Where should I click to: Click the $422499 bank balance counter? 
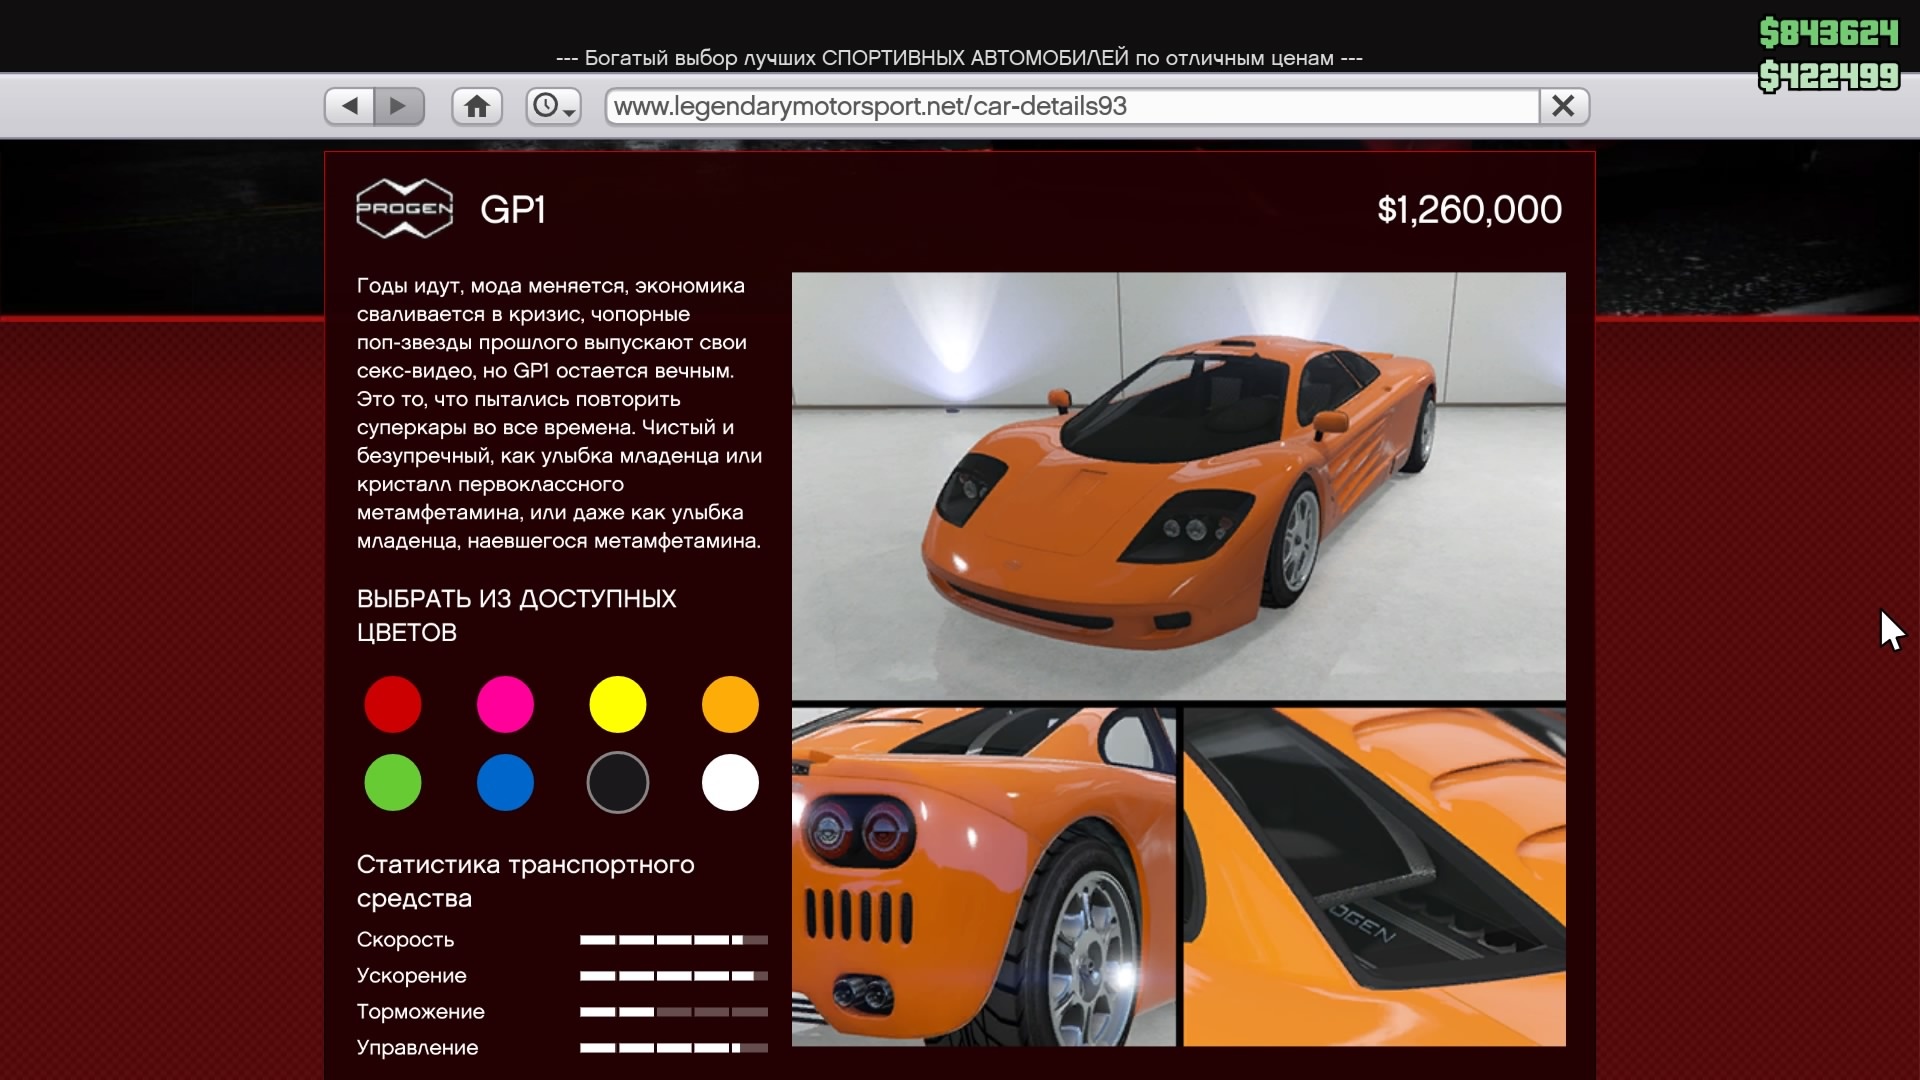tap(1829, 76)
